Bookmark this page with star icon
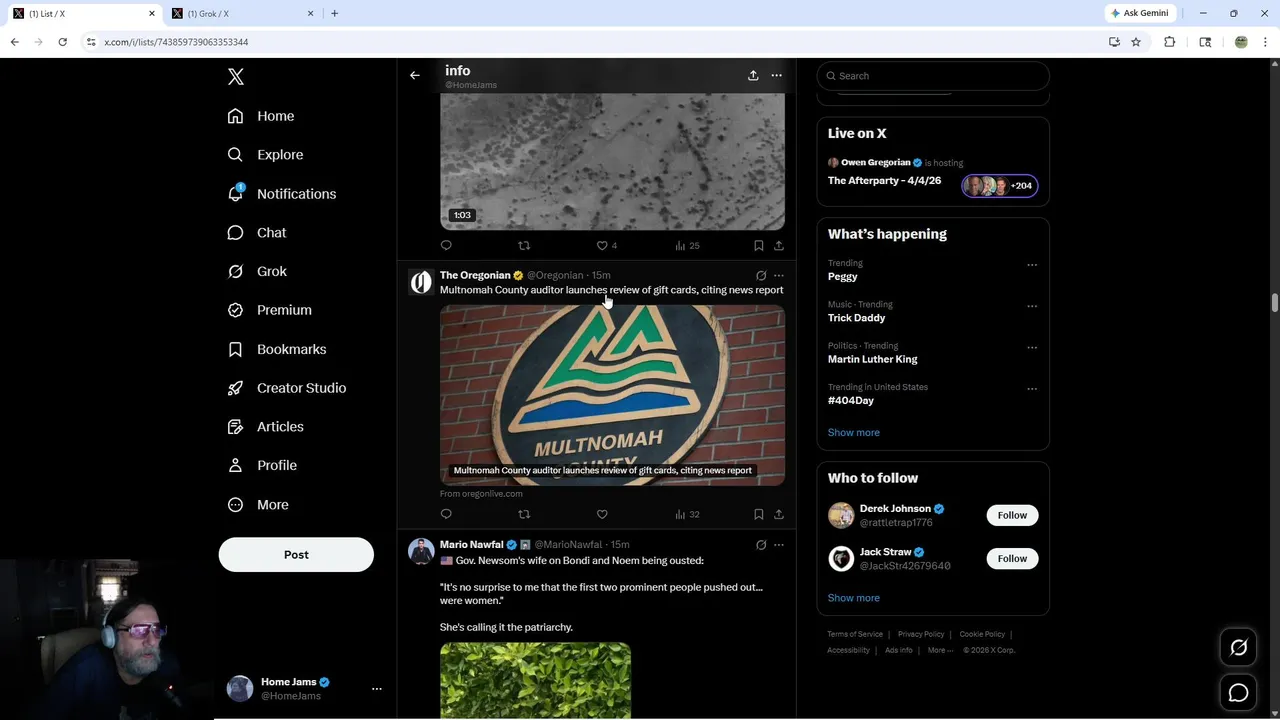This screenshot has width=1280, height=720. tap(1136, 42)
